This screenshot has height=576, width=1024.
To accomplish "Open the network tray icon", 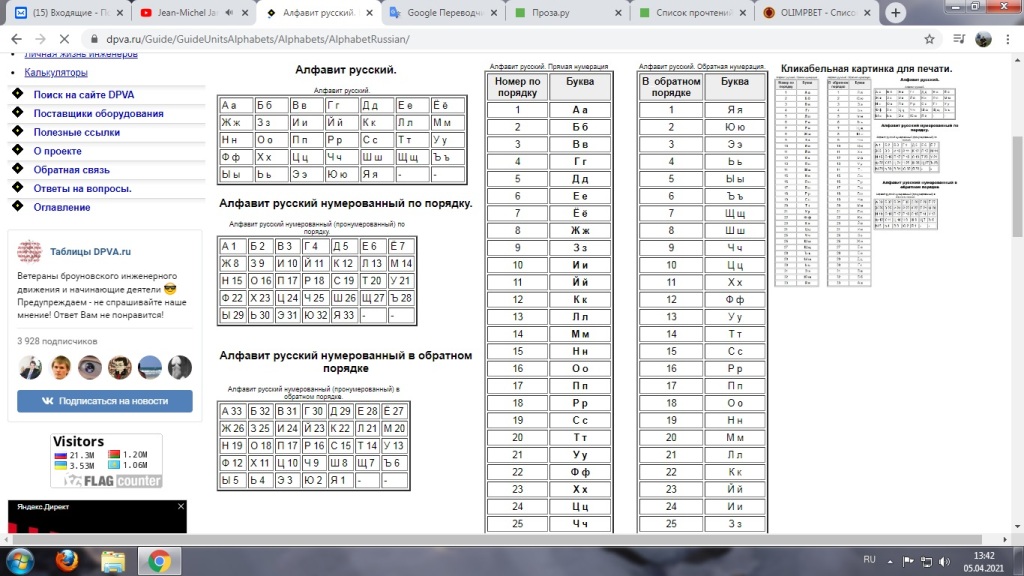I will [x=926, y=561].
